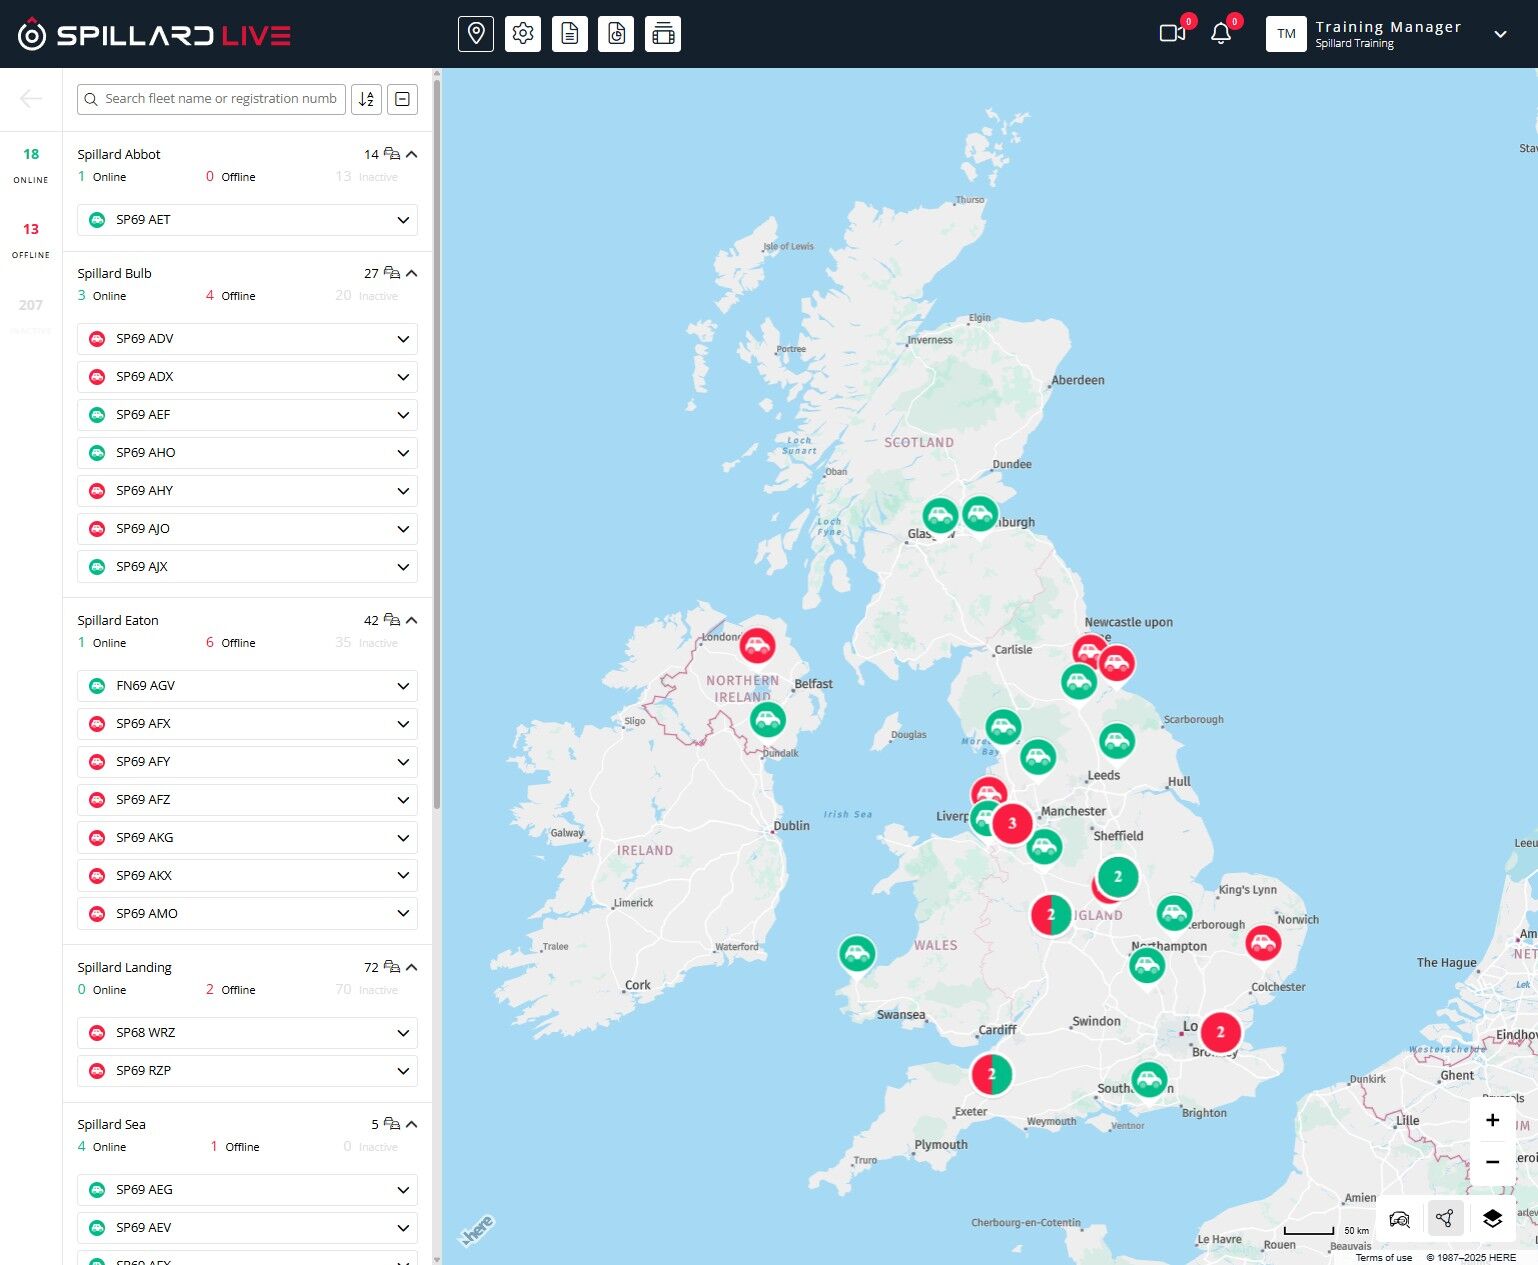The width and height of the screenshot is (1538, 1265).
Task: Select vehicle SP69 AEF in the list
Action: 247,415
